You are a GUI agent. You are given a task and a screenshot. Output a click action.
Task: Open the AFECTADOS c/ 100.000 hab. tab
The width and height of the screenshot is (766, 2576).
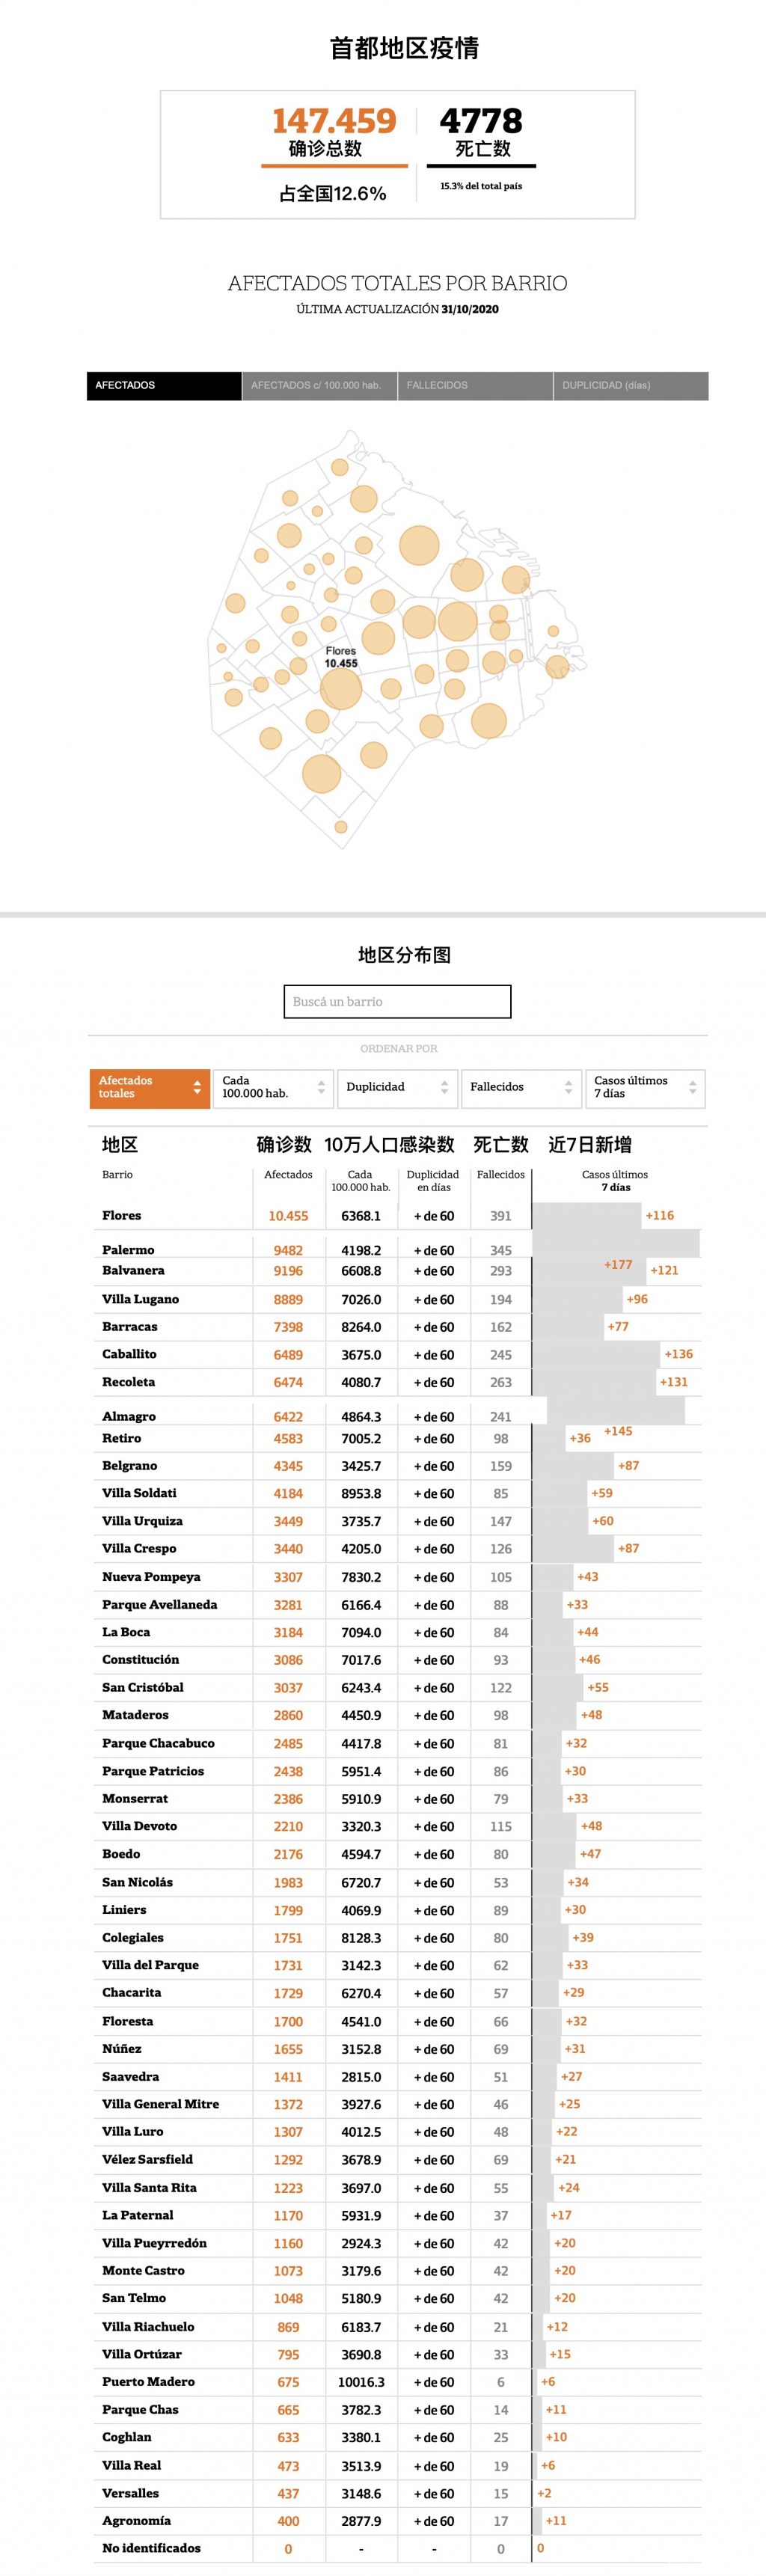pos(319,385)
